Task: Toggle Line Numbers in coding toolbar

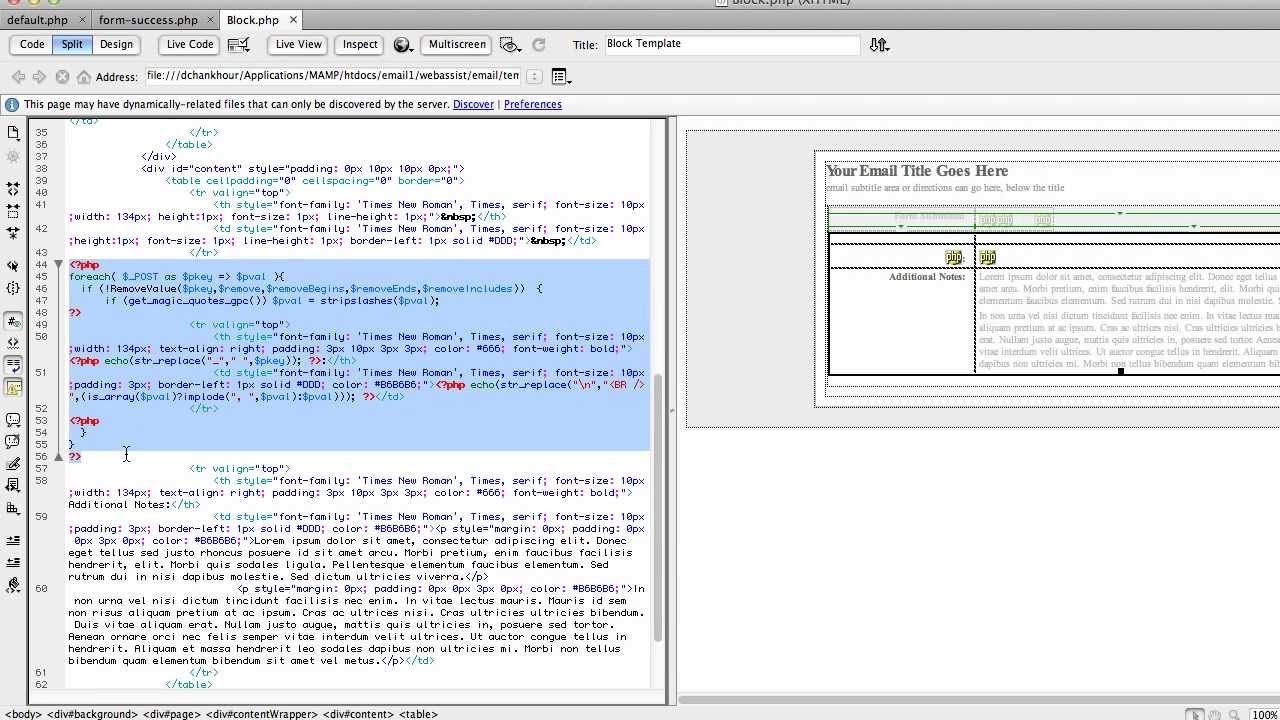Action: 13,321
